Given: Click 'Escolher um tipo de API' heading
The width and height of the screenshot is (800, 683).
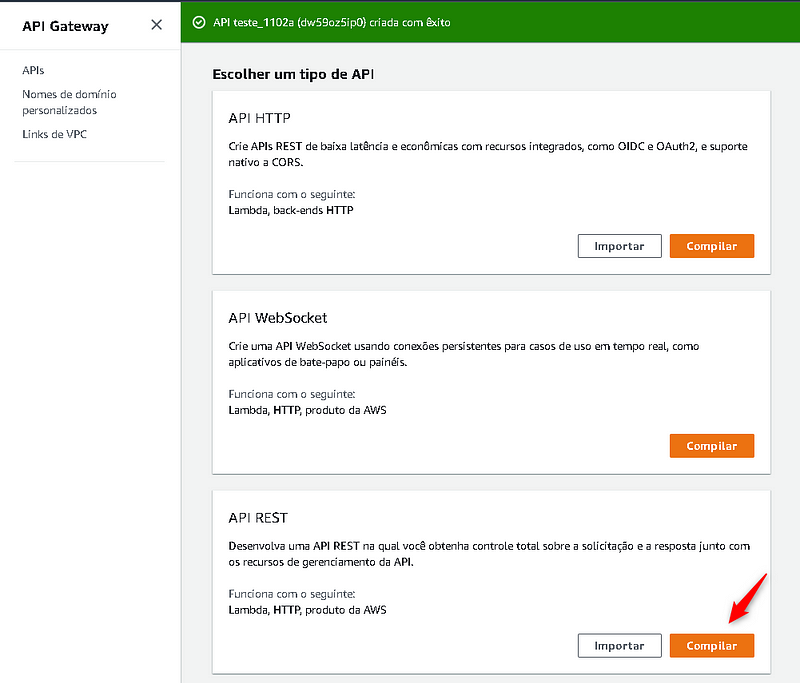Looking at the screenshot, I should click(x=293, y=74).
